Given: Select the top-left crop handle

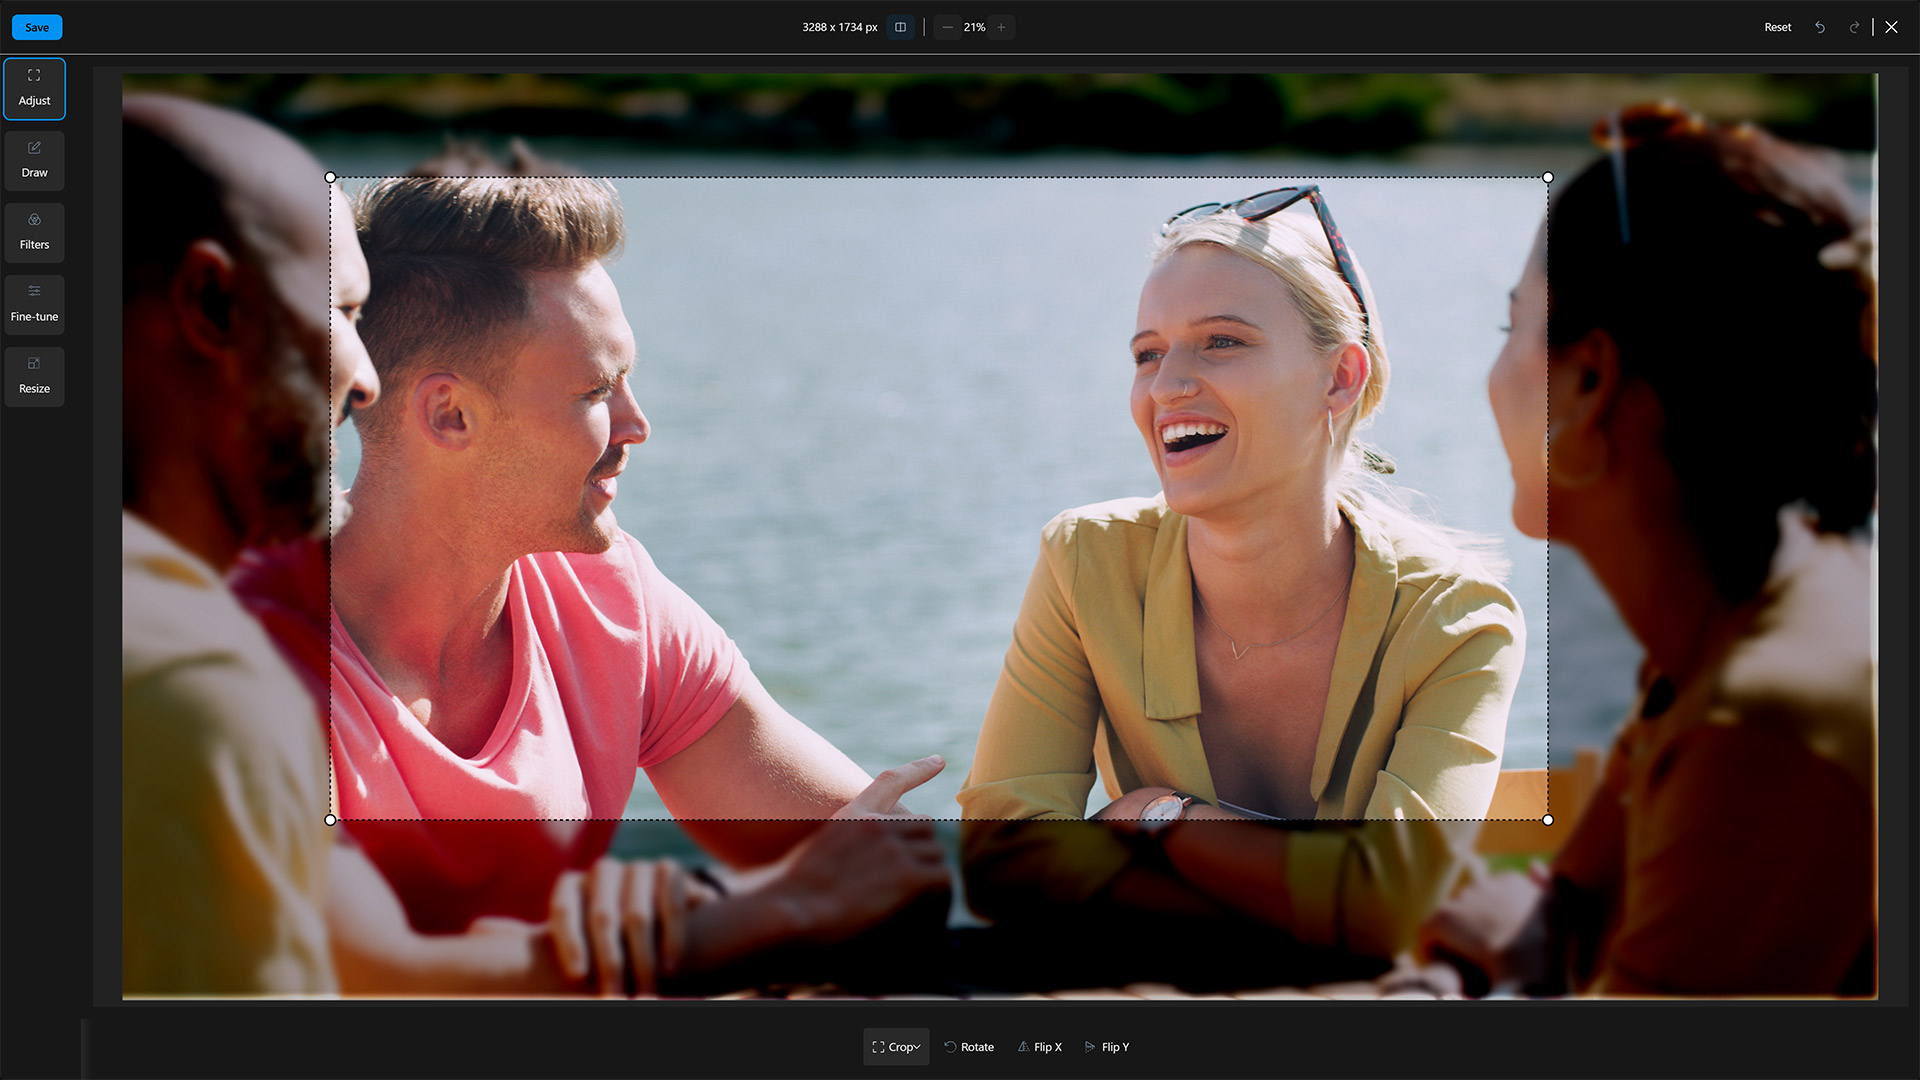Looking at the screenshot, I should click(x=331, y=178).
